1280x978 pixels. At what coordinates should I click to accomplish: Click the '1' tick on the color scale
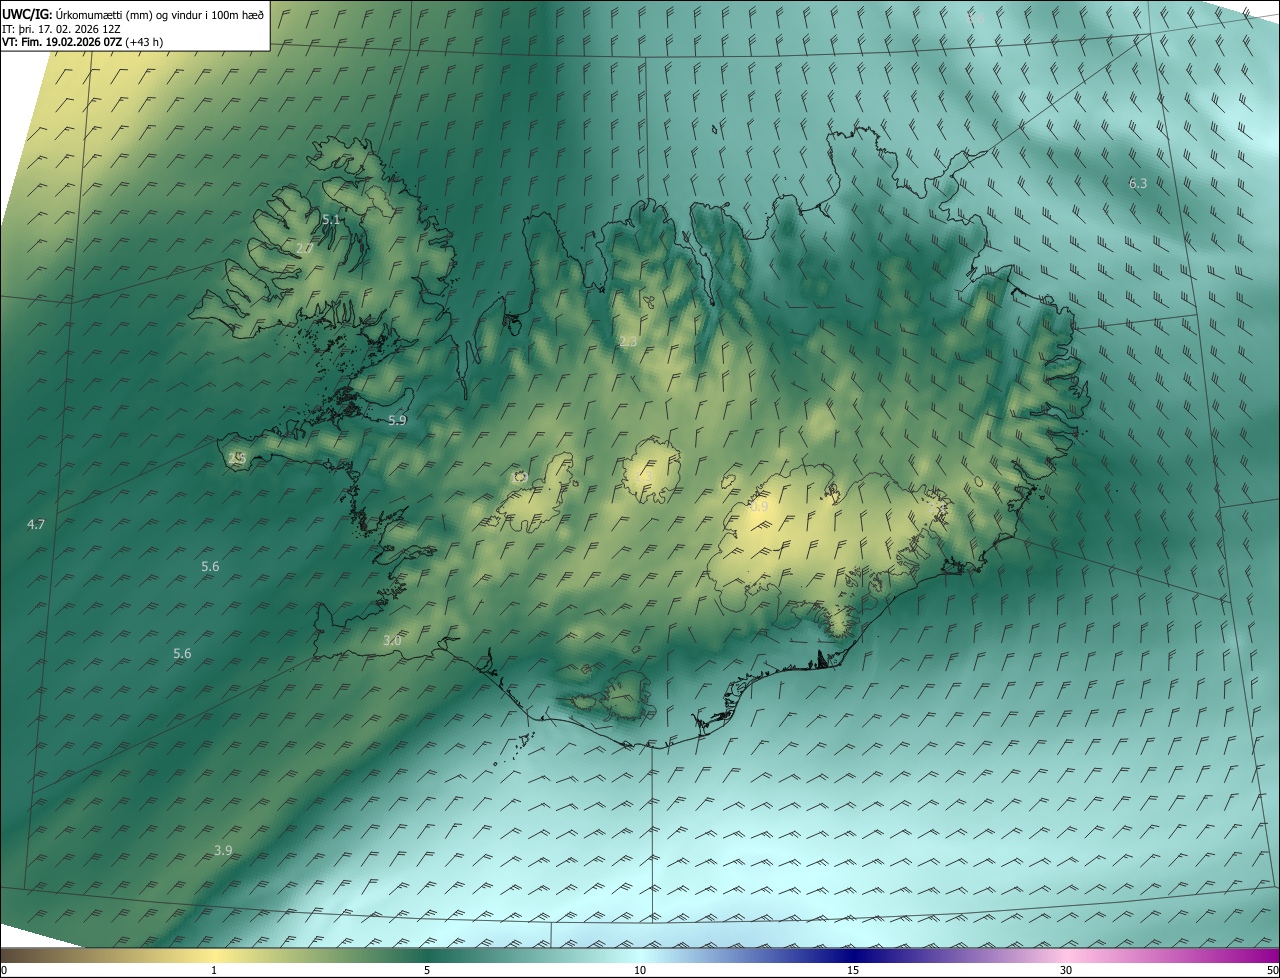(214, 970)
